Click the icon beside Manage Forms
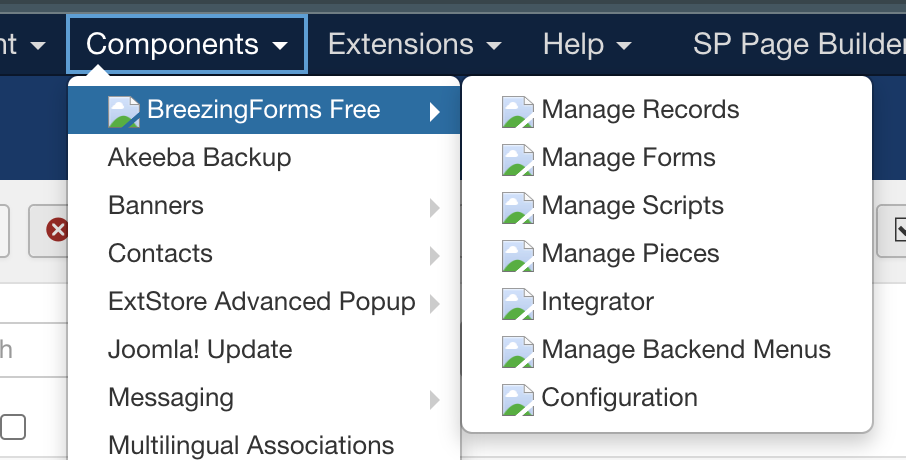The width and height of the screenshot is (906, 460). click(518, 159)
